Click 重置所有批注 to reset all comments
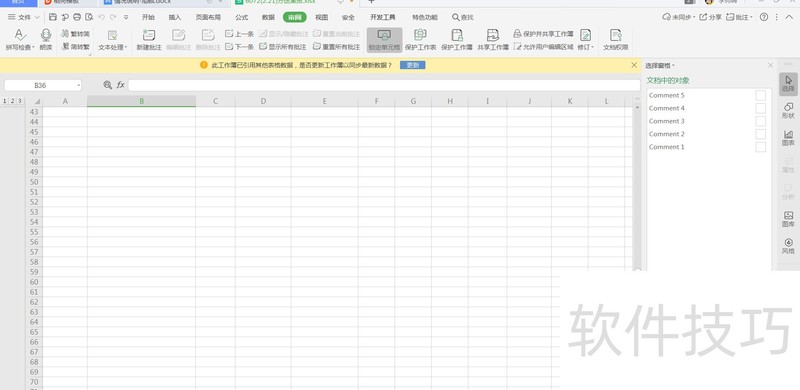This screenshot has height=390, width=800. point(337,46)
